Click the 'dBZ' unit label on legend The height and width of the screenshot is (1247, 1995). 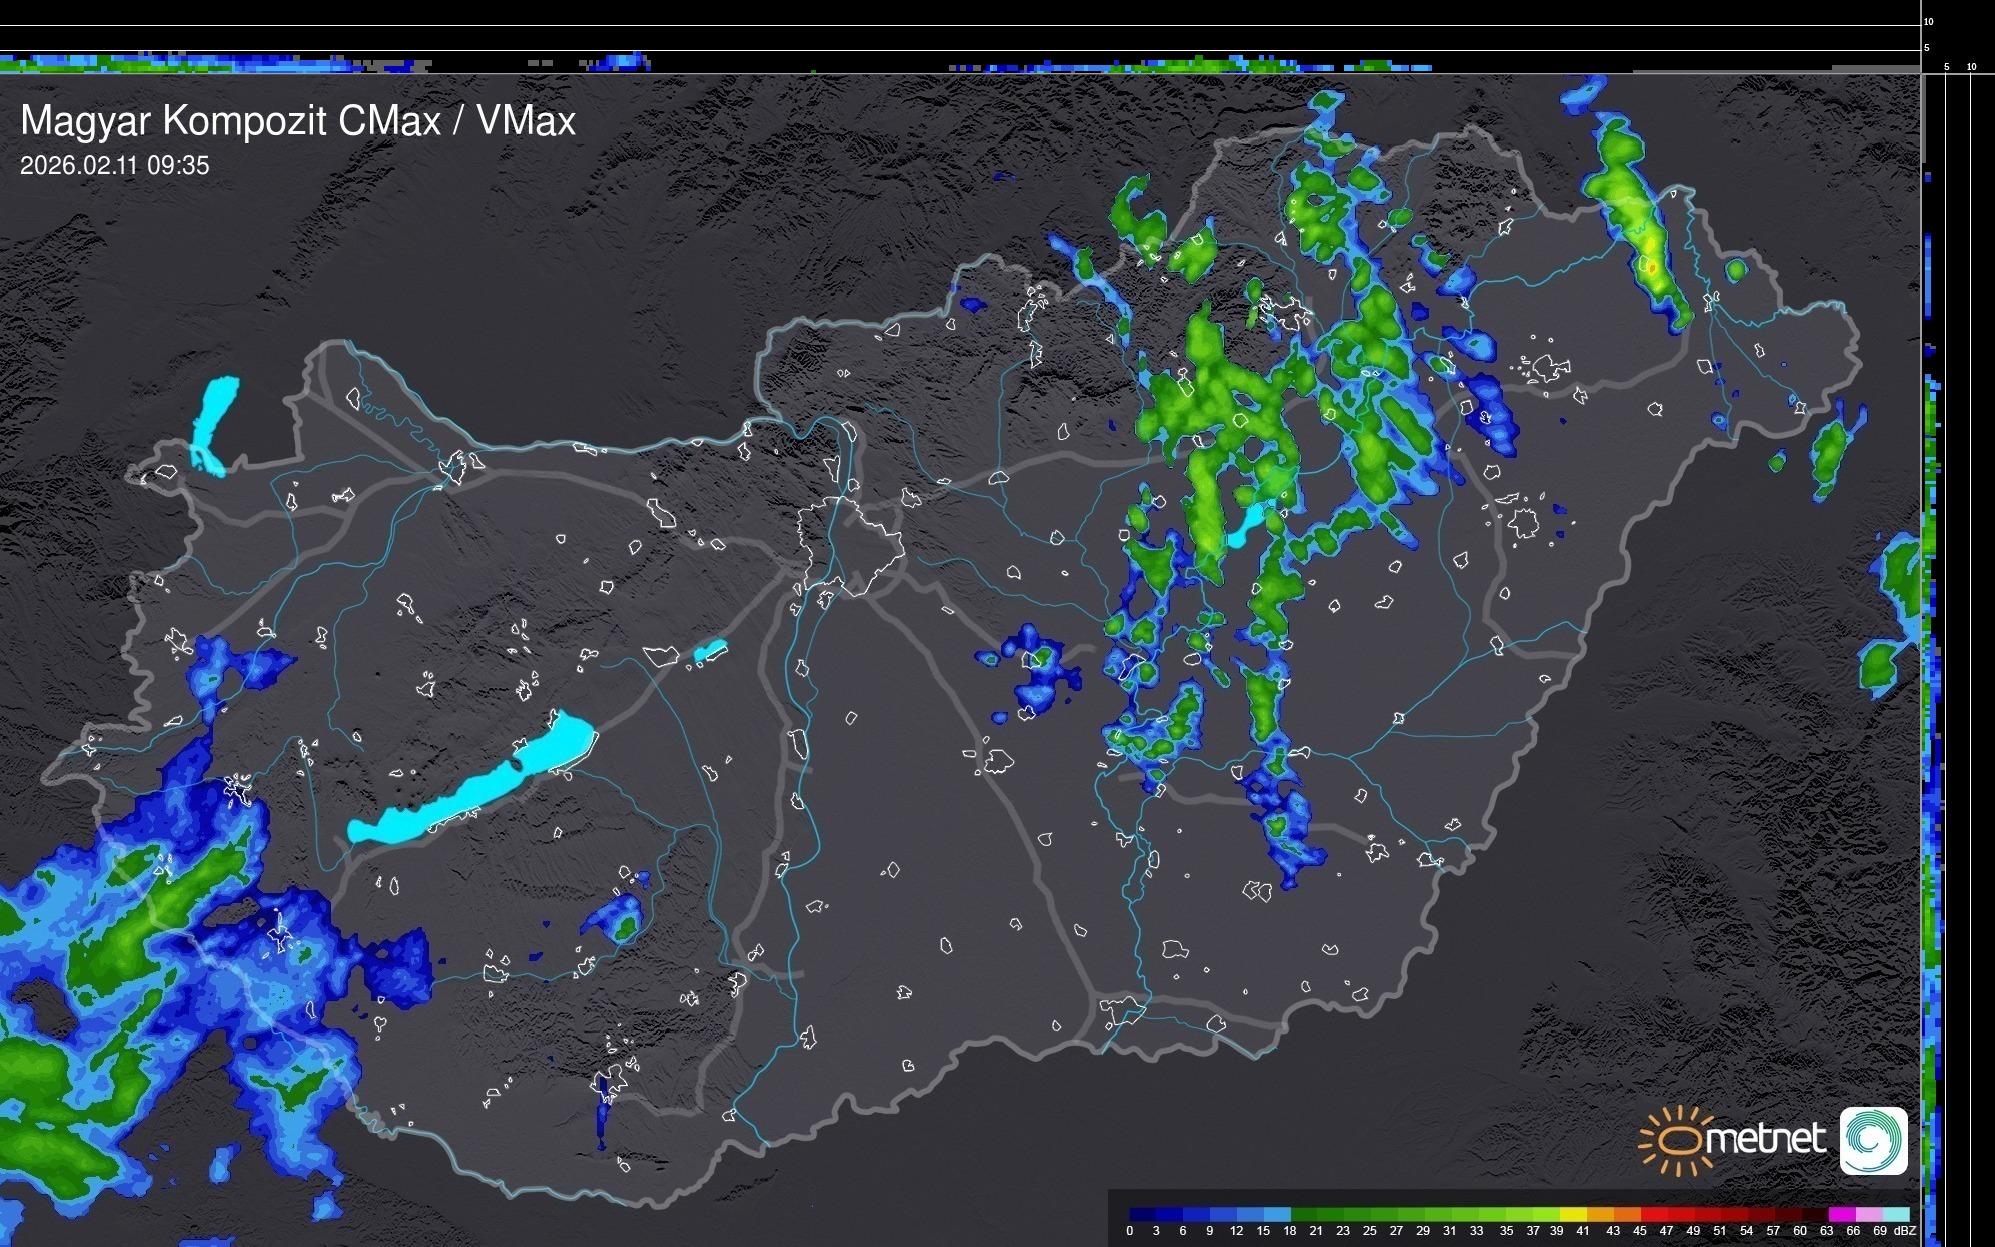coord(1905,1231)
